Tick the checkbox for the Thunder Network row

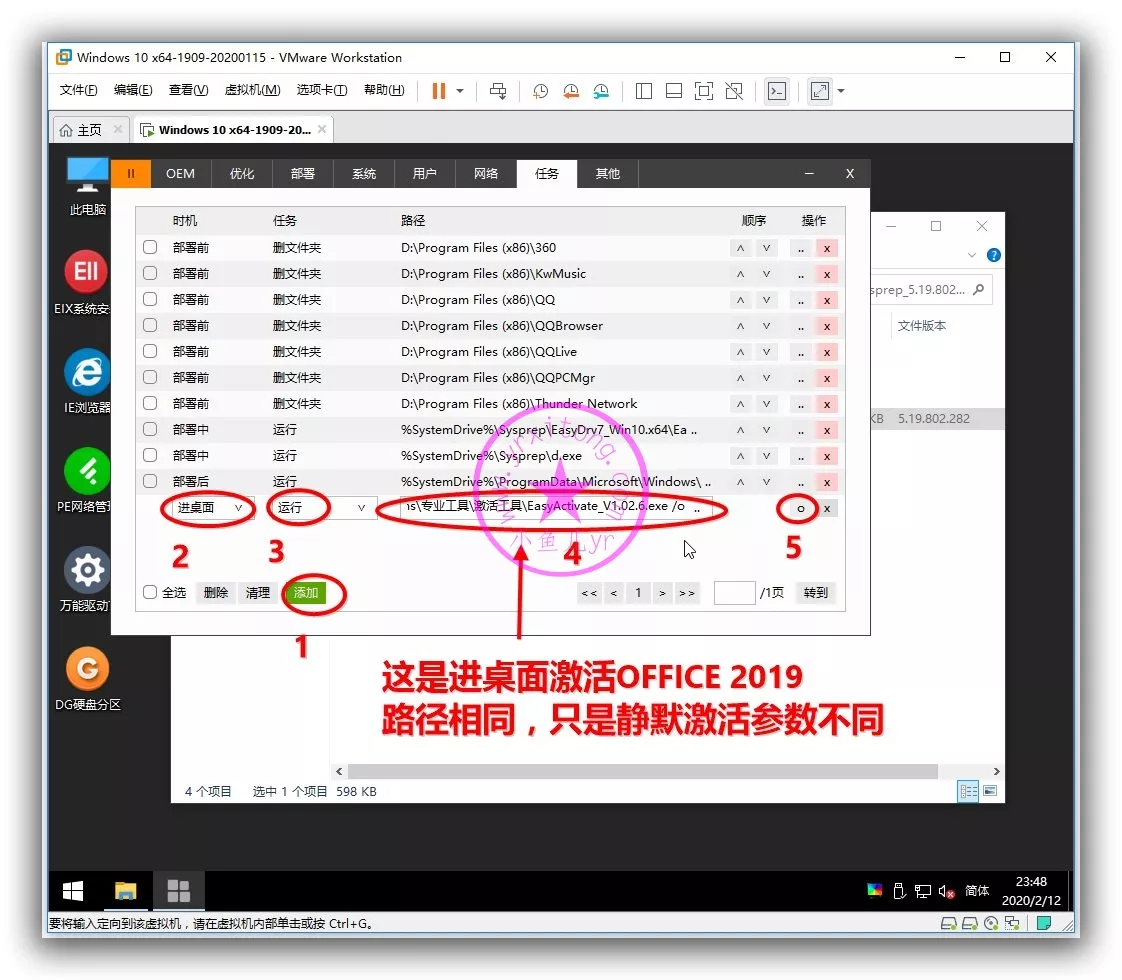click(150, 404)
